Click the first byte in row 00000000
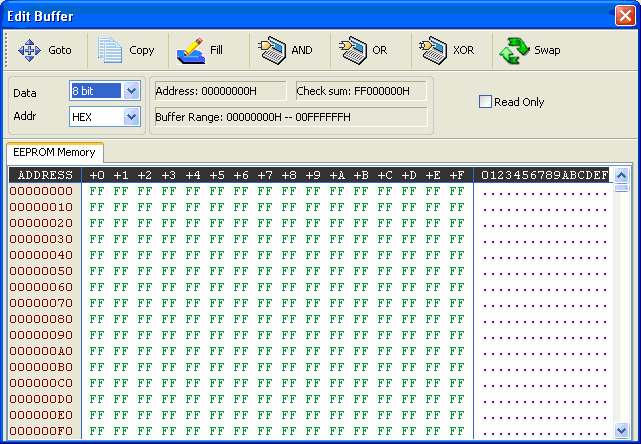Image resolution: width=641 pixels, height=444 pixels. pos(96,191)
